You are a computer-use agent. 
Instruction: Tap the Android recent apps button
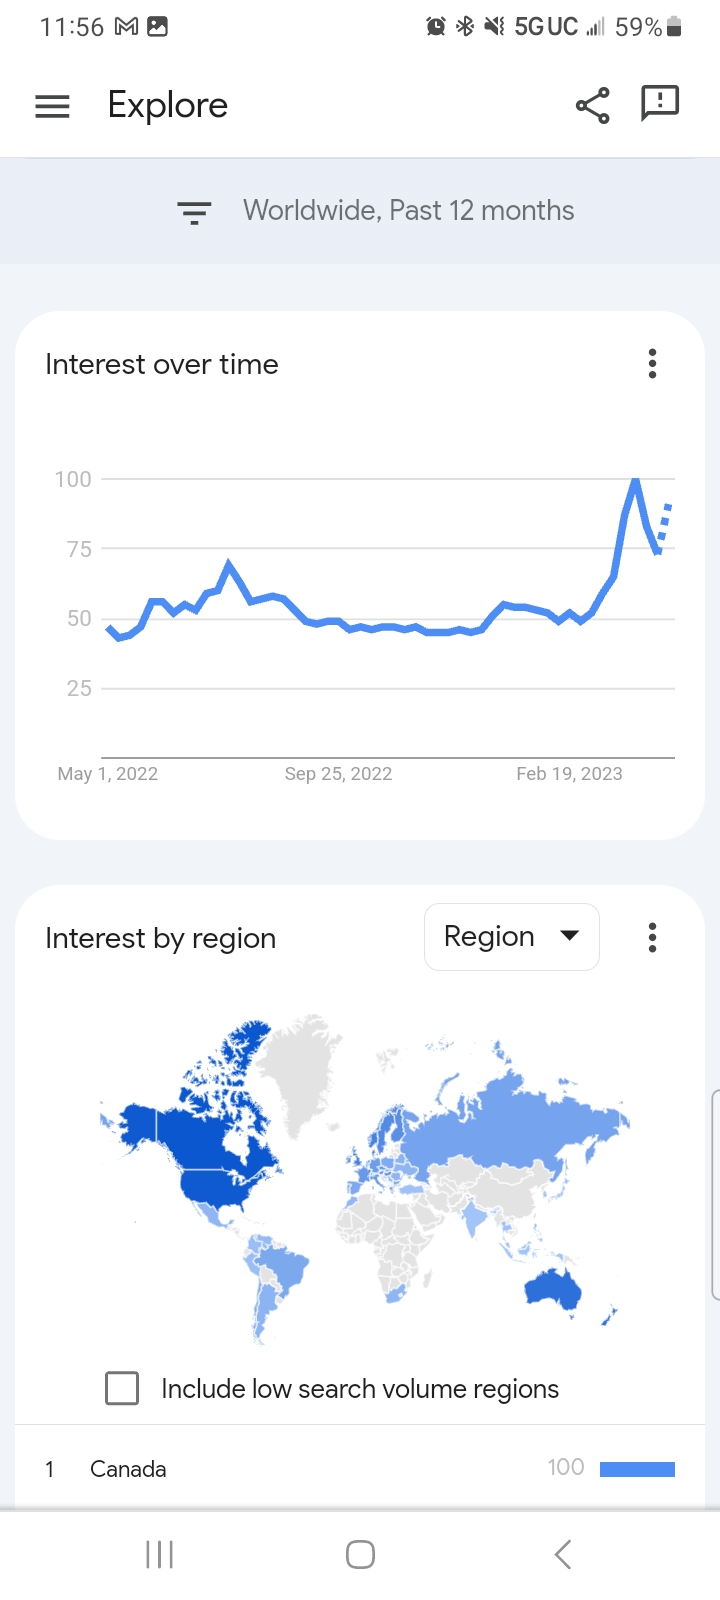point(160,1554)
